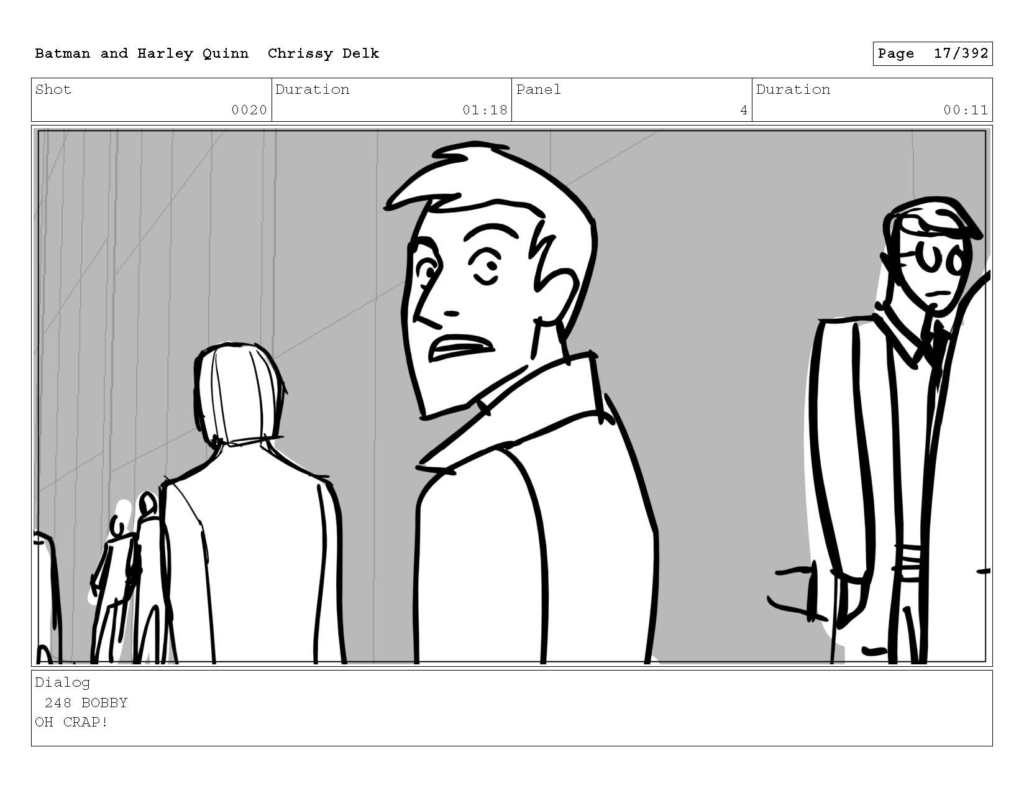1024x793 pixels.
Task: Click the storyboard panel drawing
Action: pyautogui.click(x=512, y=396)
